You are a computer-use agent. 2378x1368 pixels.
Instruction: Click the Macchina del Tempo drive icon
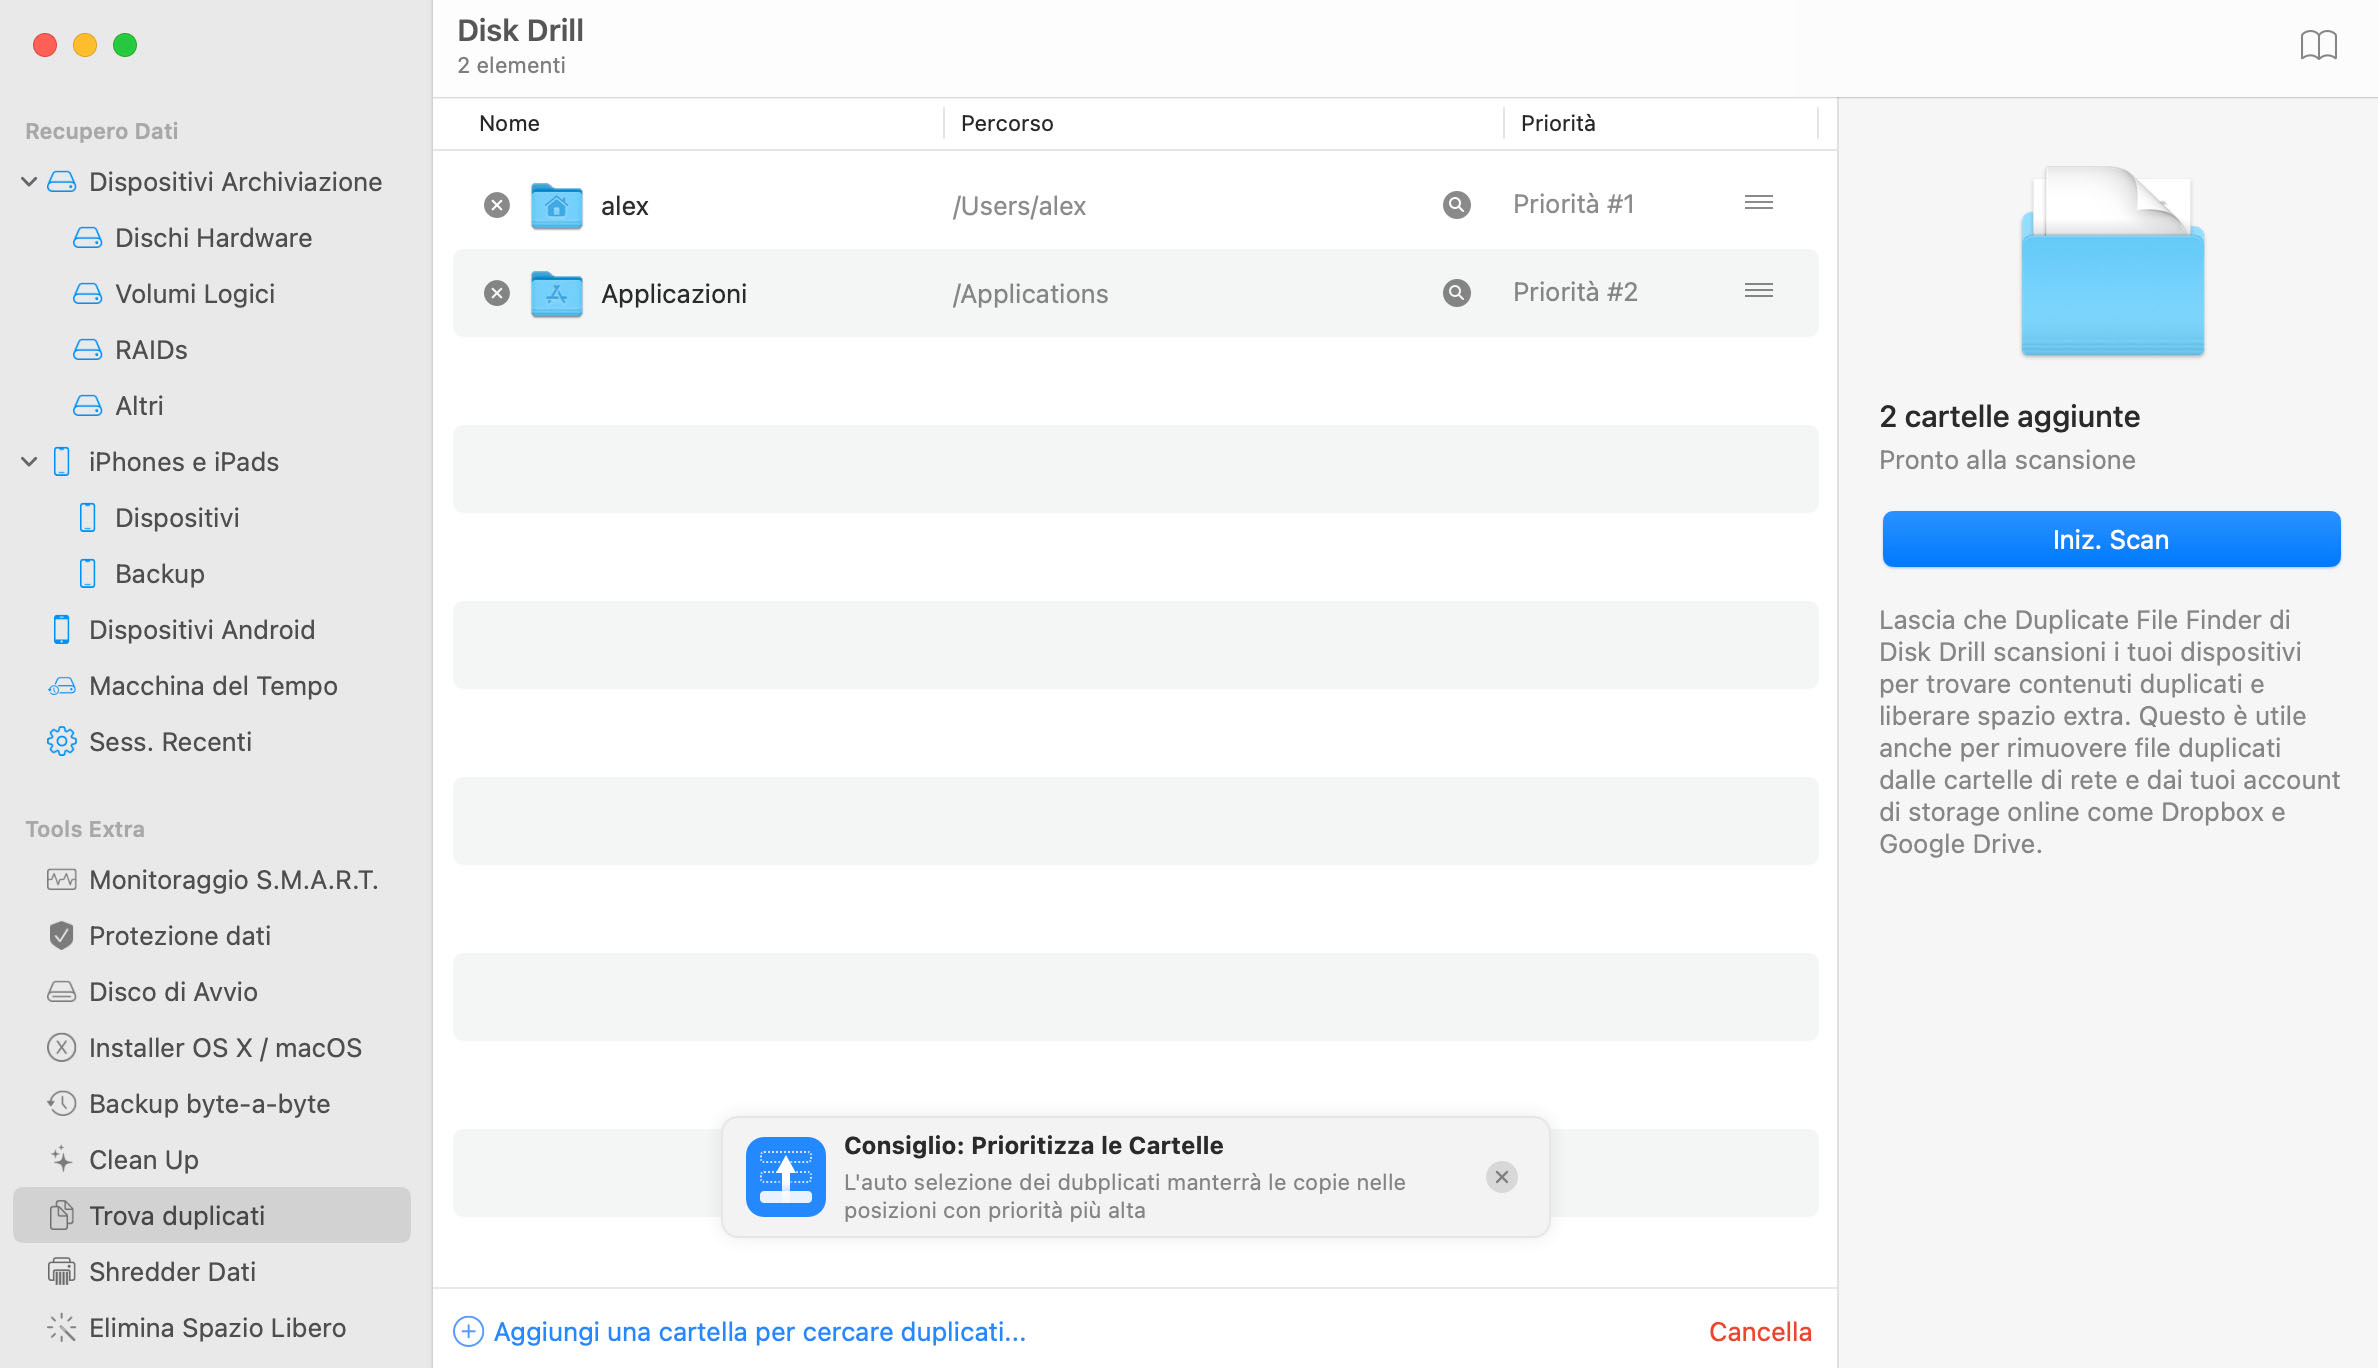[x=62, y=686]
